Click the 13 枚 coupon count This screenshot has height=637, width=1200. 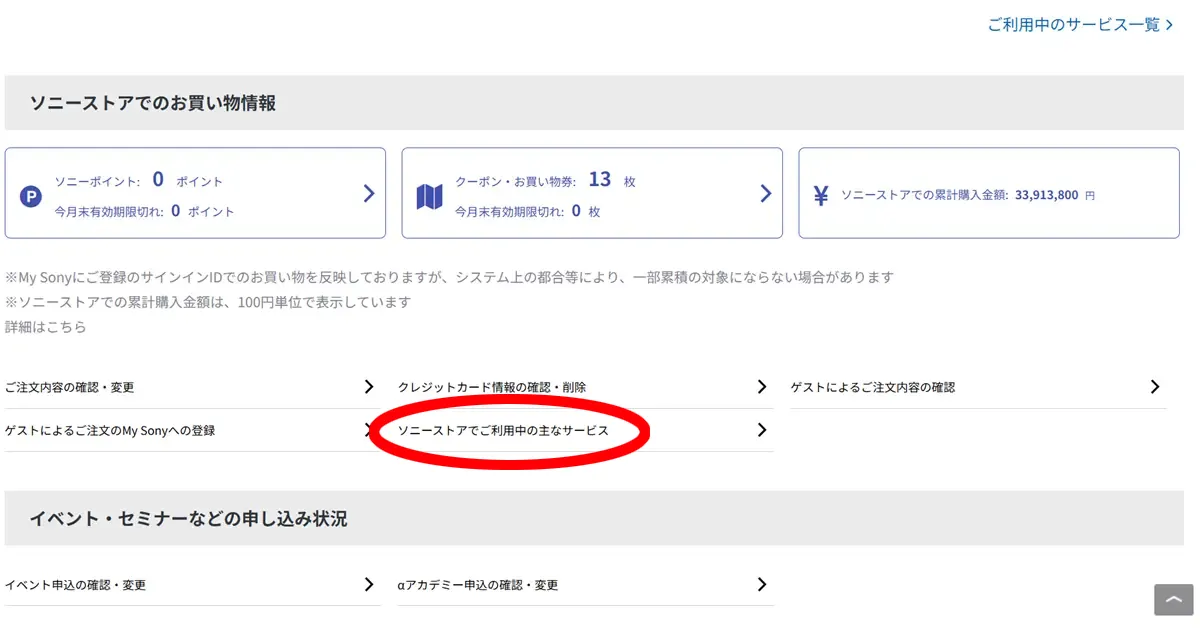coord(612,180)
